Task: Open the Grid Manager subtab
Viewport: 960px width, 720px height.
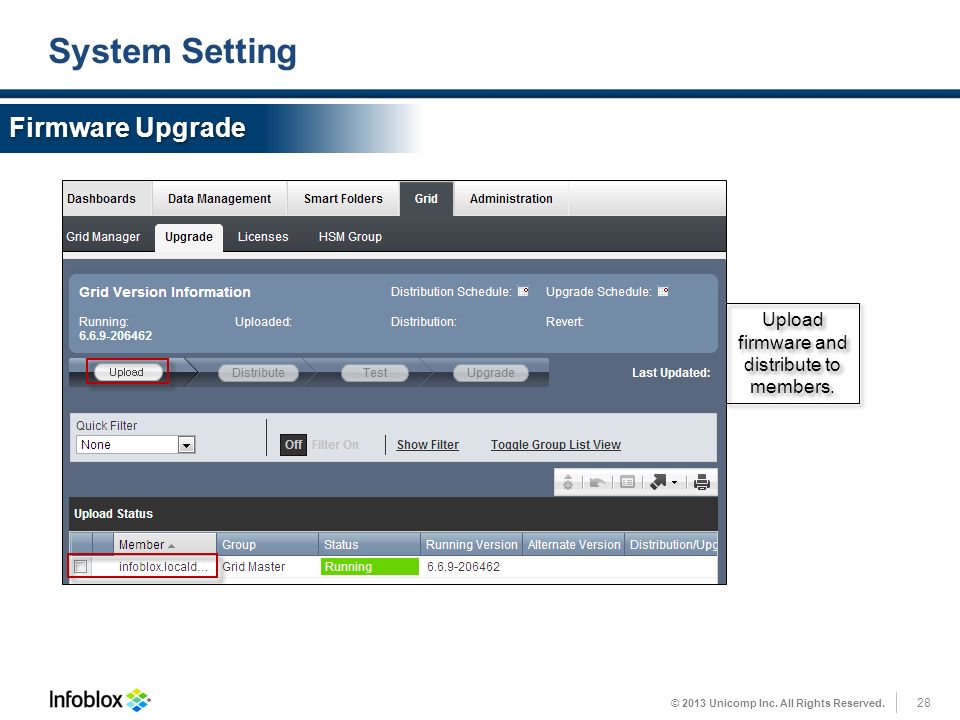Action: pos(103,237)
